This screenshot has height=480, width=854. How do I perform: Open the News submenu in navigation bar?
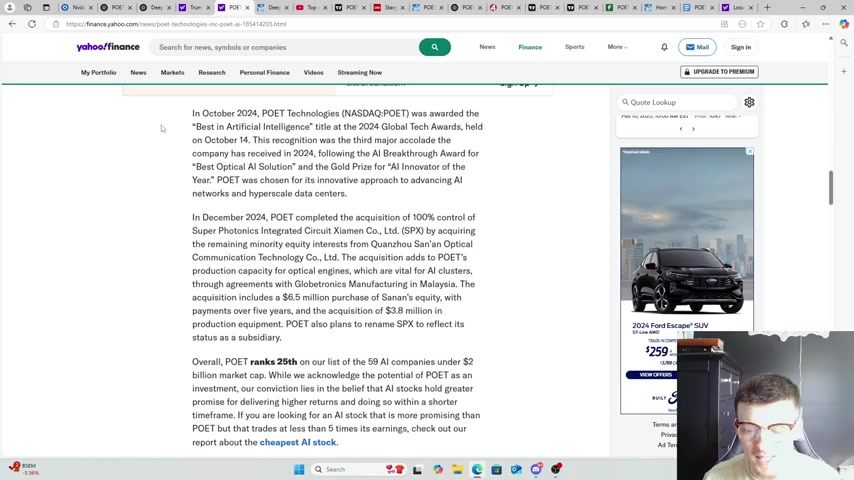(x=138, y=72)
